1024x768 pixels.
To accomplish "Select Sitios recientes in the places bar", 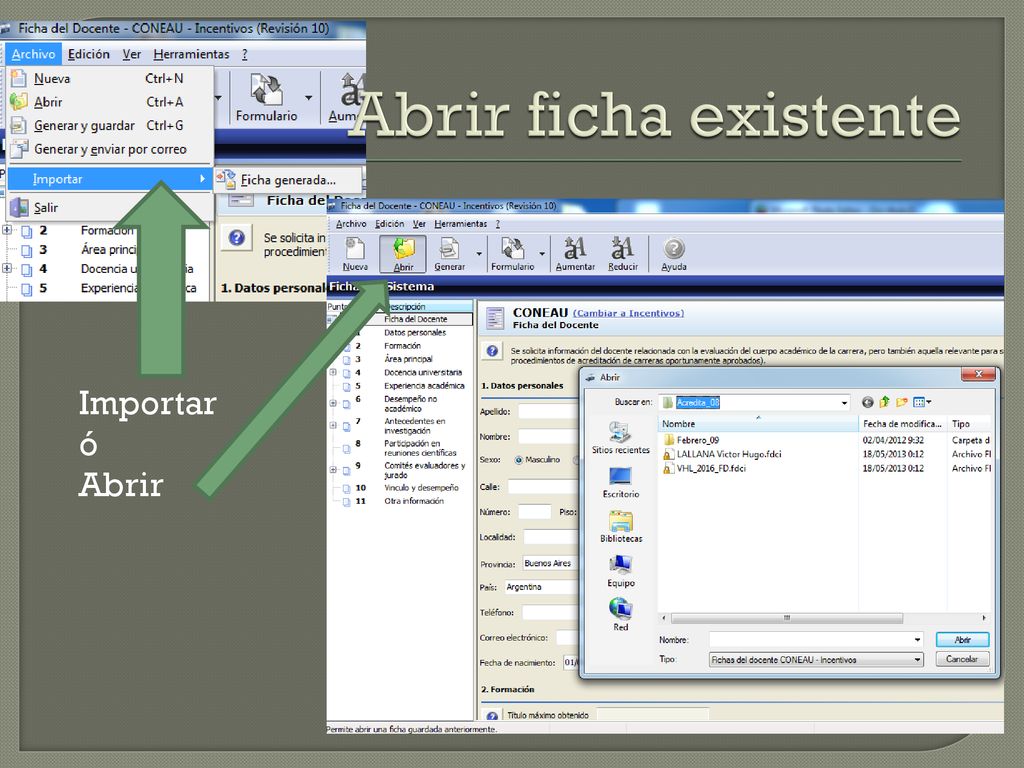I will pyautogui.click(x=620, y=438).
